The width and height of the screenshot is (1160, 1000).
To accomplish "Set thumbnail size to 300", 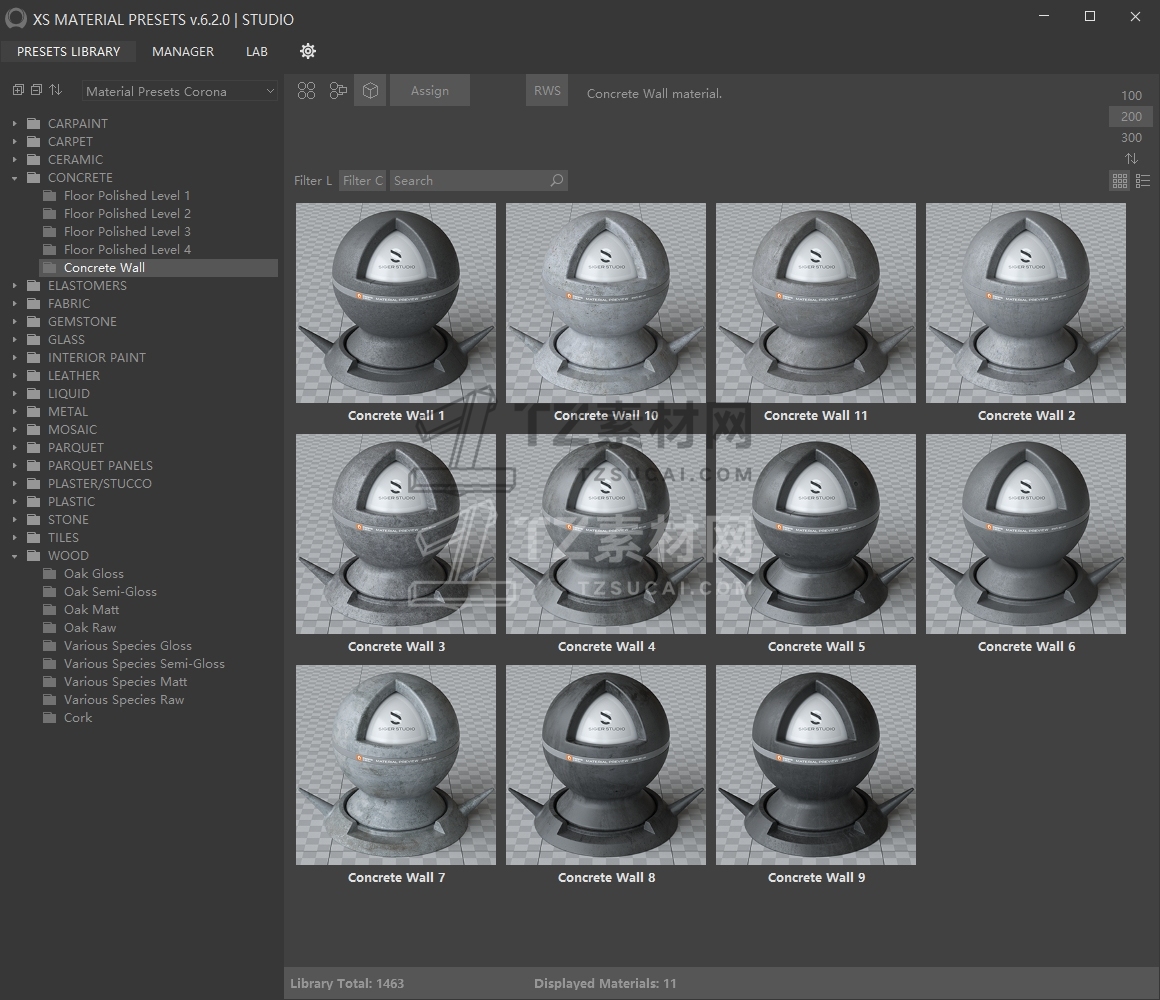I will pos(1131,138).
